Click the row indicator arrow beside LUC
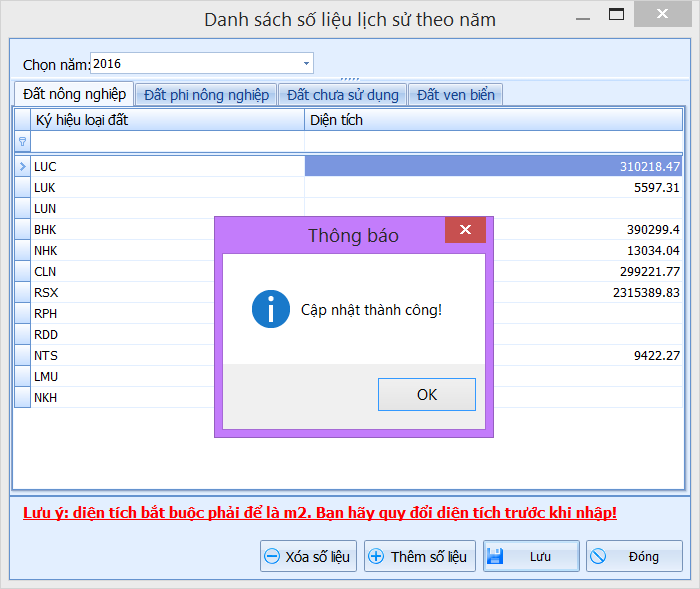This screenshot has width=700, height=589. pyautogui.click(x=22, y=166)
